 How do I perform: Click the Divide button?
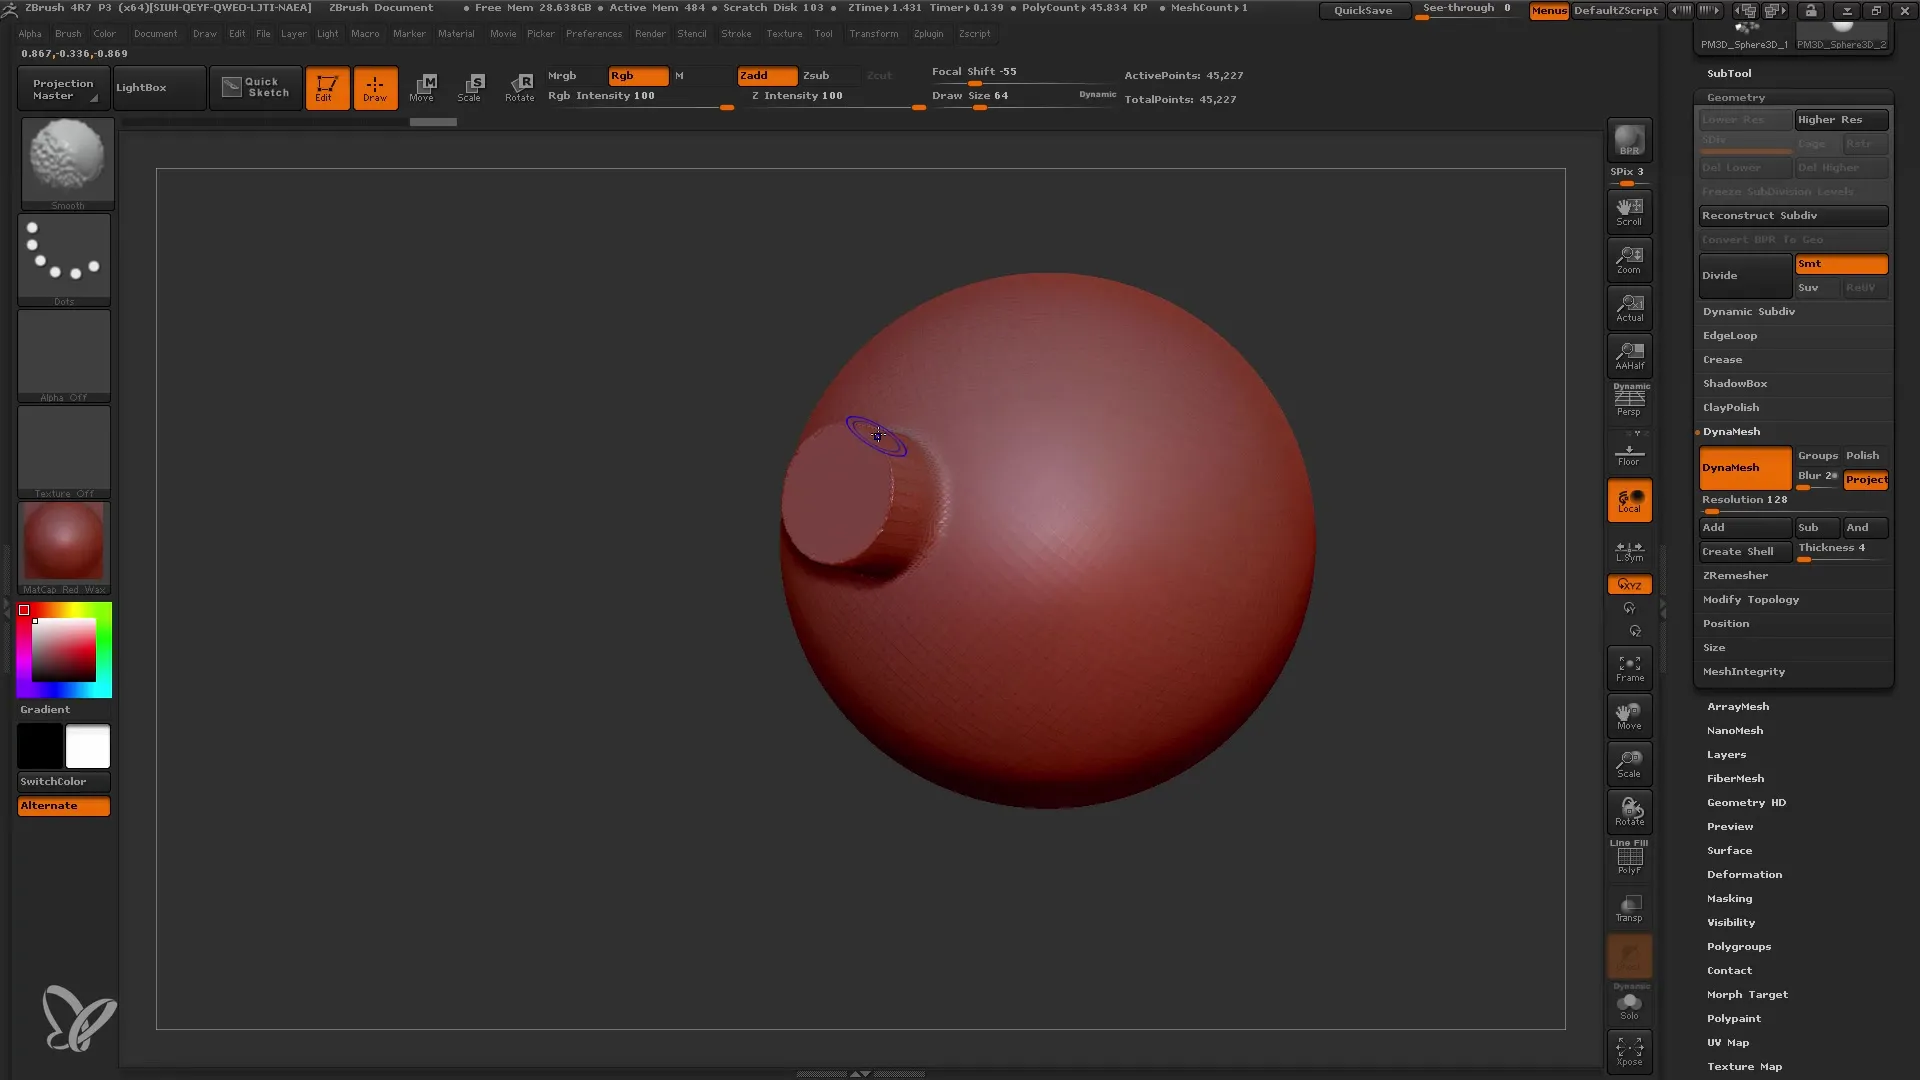coord(1745,276)
